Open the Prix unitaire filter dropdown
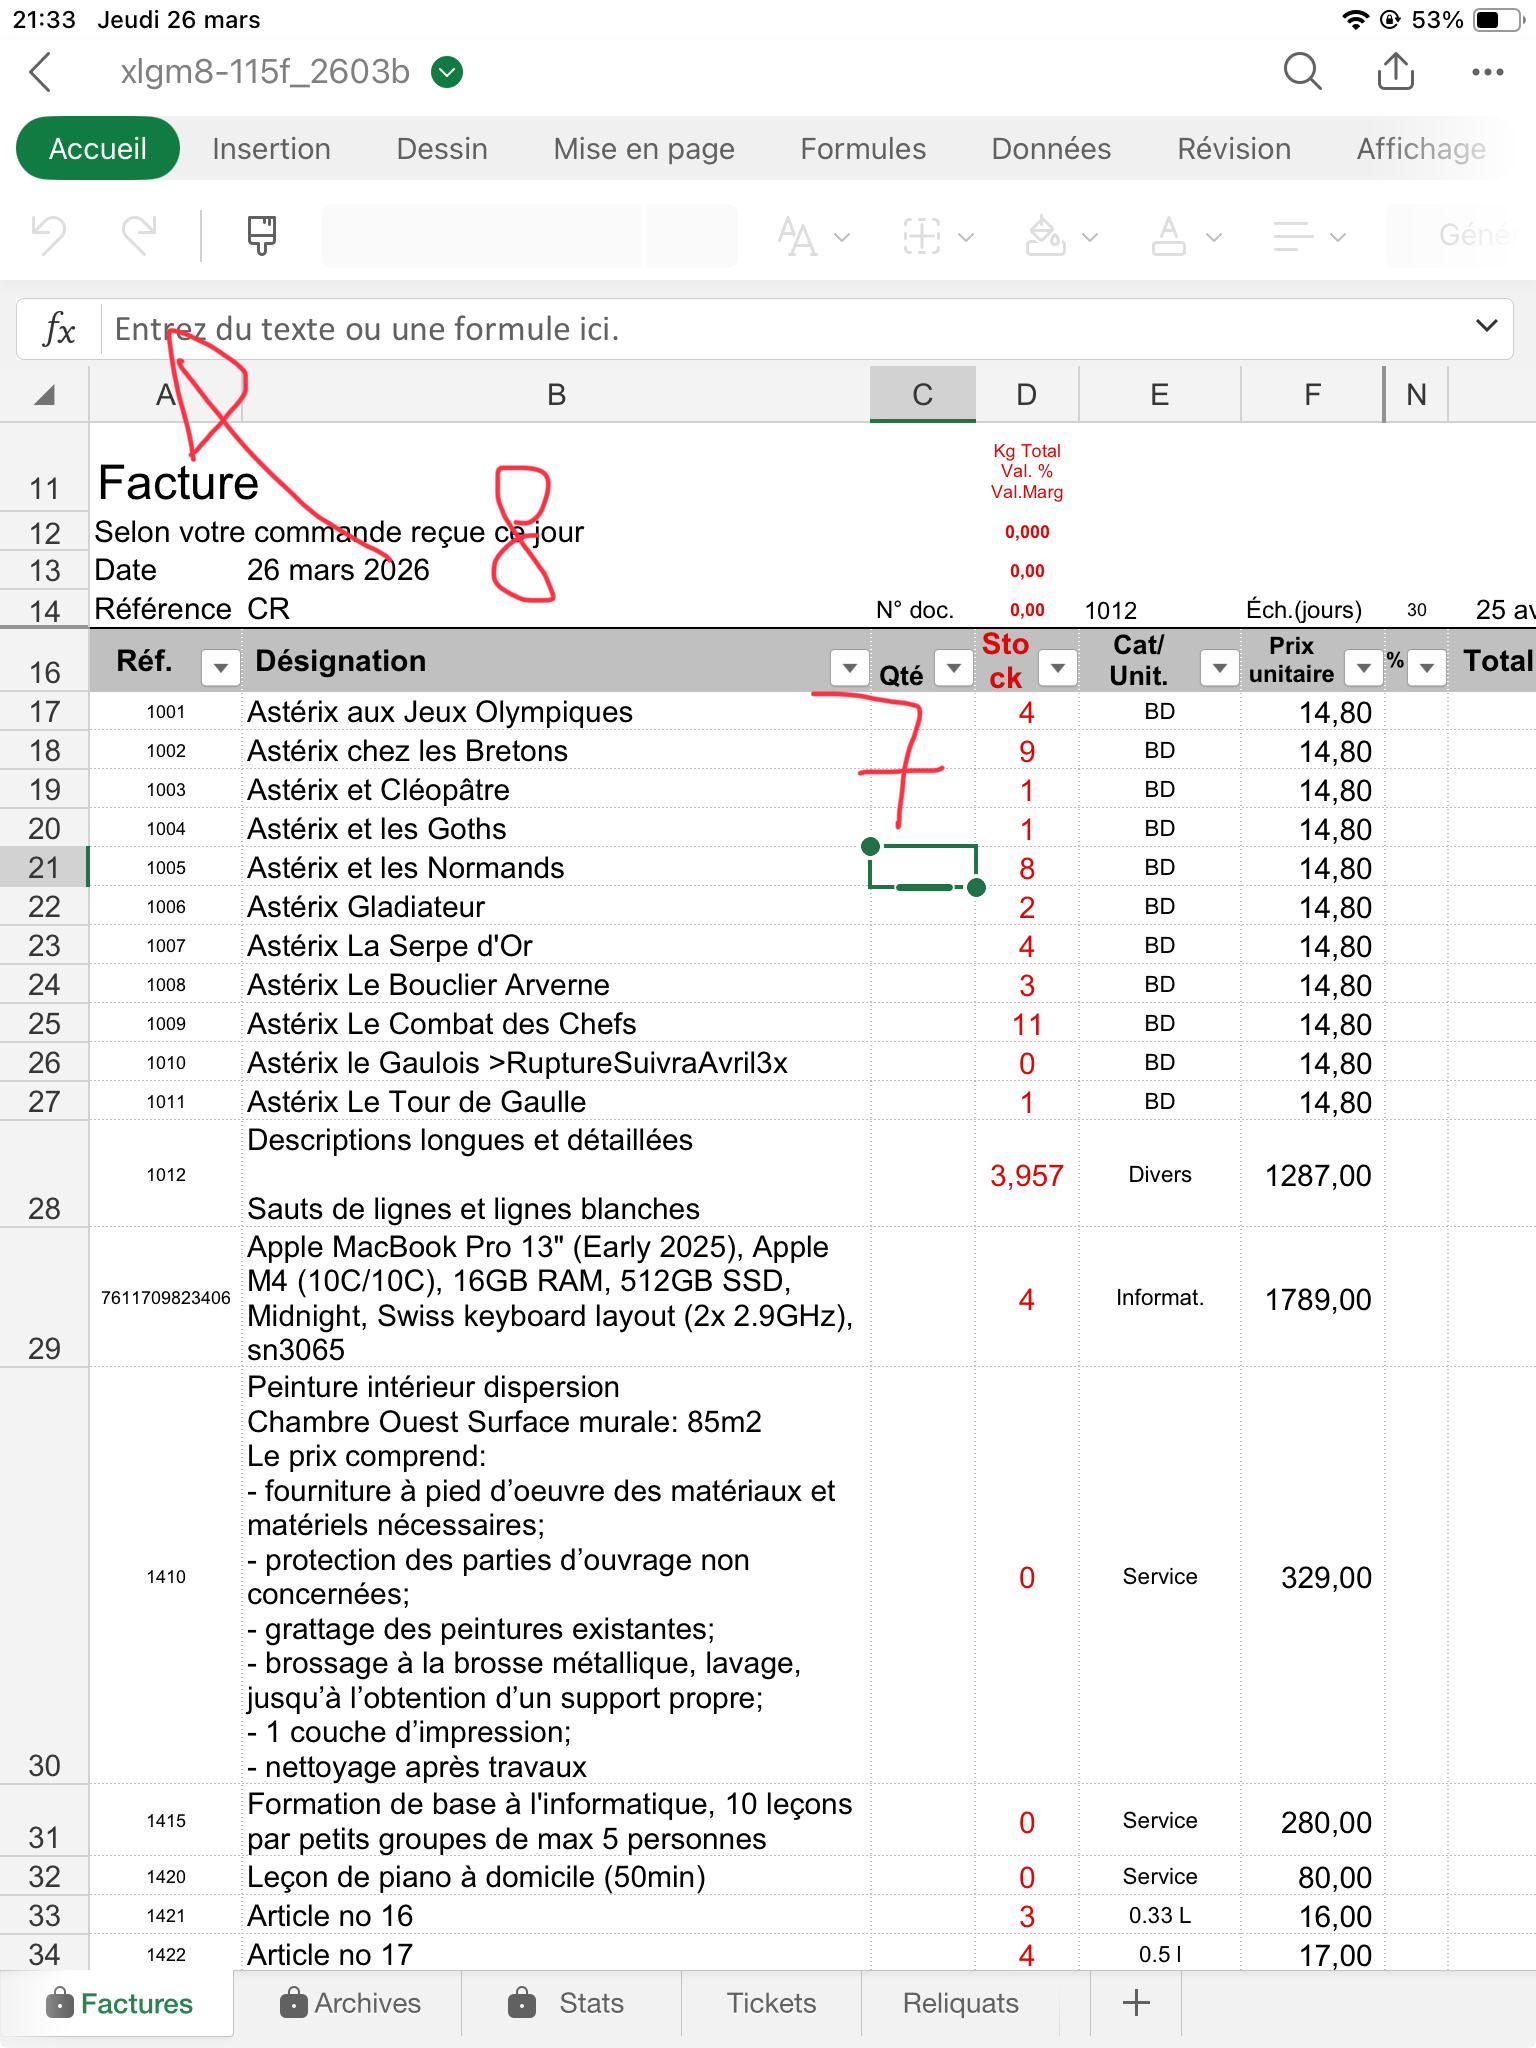This screenshot has width=1536, height=2048. 1363,667
